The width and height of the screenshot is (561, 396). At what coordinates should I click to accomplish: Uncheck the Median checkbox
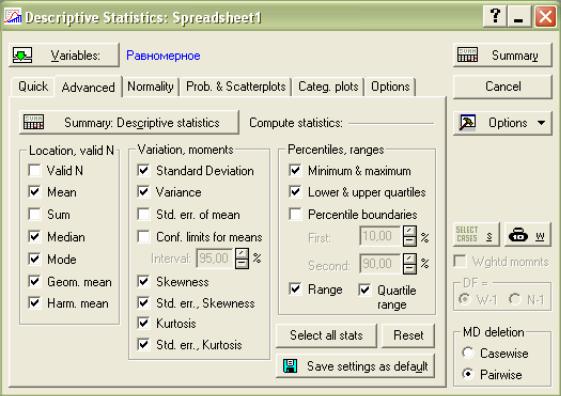(x=35, y=236)
